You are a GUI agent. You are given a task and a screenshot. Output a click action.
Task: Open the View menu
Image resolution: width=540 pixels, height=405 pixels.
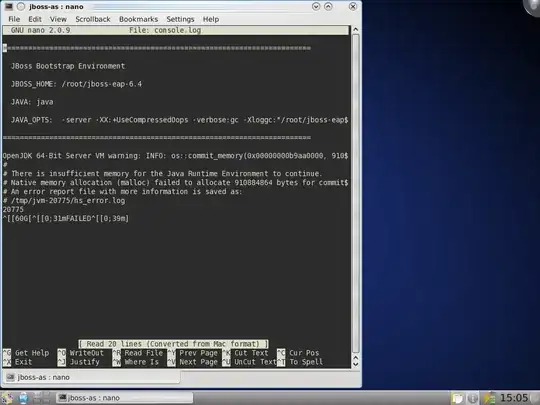click(x=58, y=19)
